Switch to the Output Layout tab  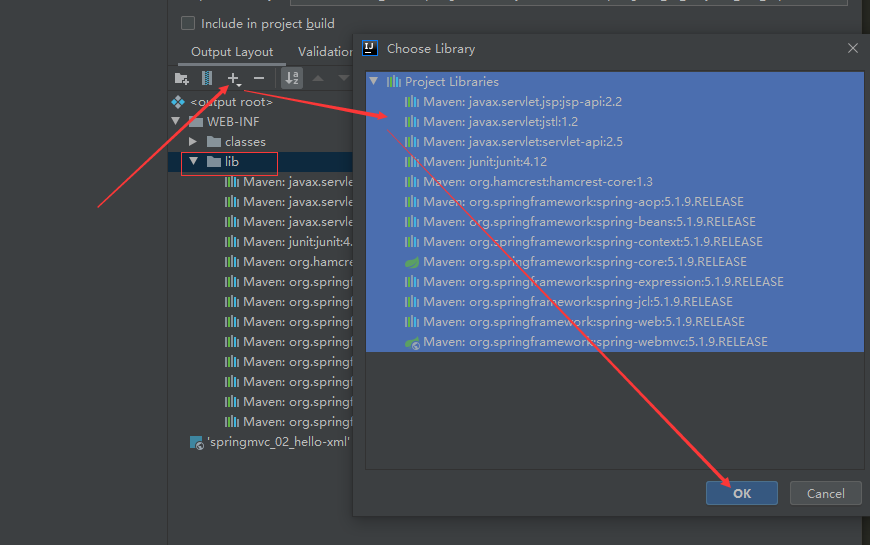232,52
